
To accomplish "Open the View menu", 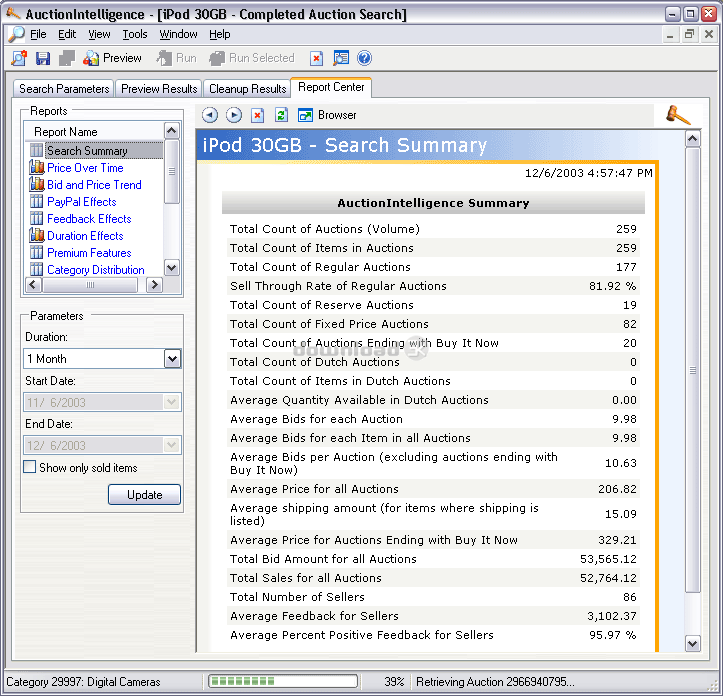I will click(x=99, y=35).
